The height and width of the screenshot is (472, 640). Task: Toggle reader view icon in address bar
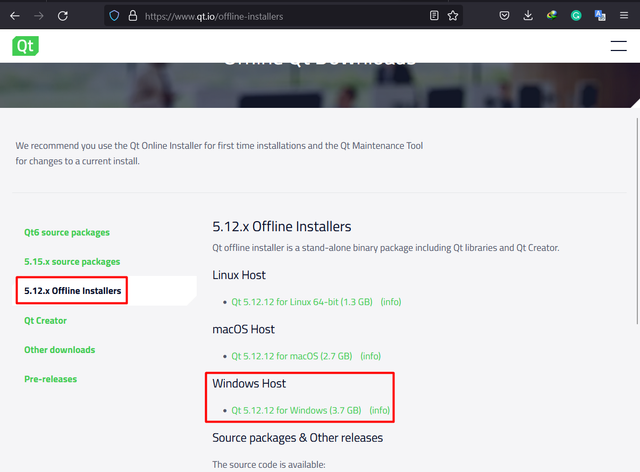click(434, 16)
